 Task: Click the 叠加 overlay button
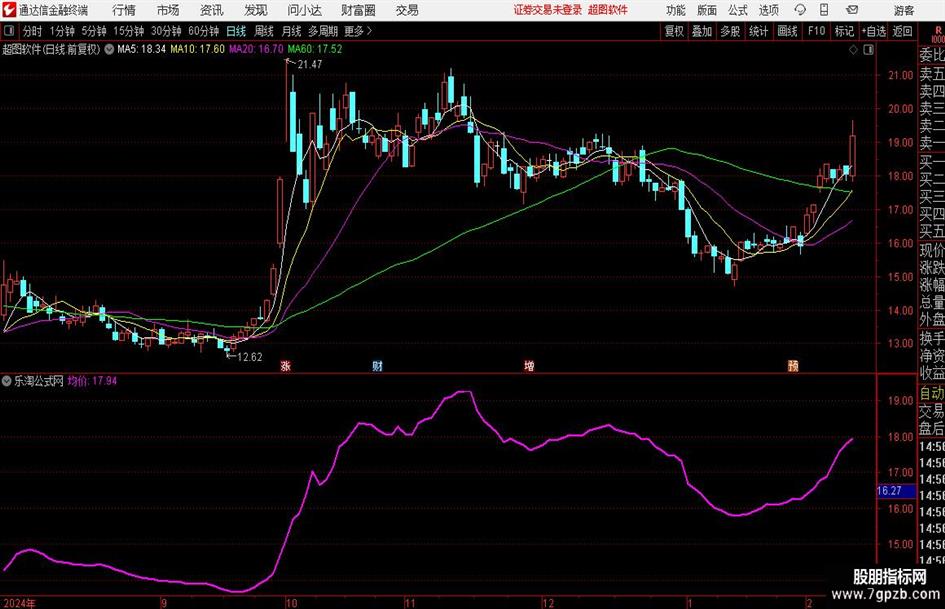(702, 31)
